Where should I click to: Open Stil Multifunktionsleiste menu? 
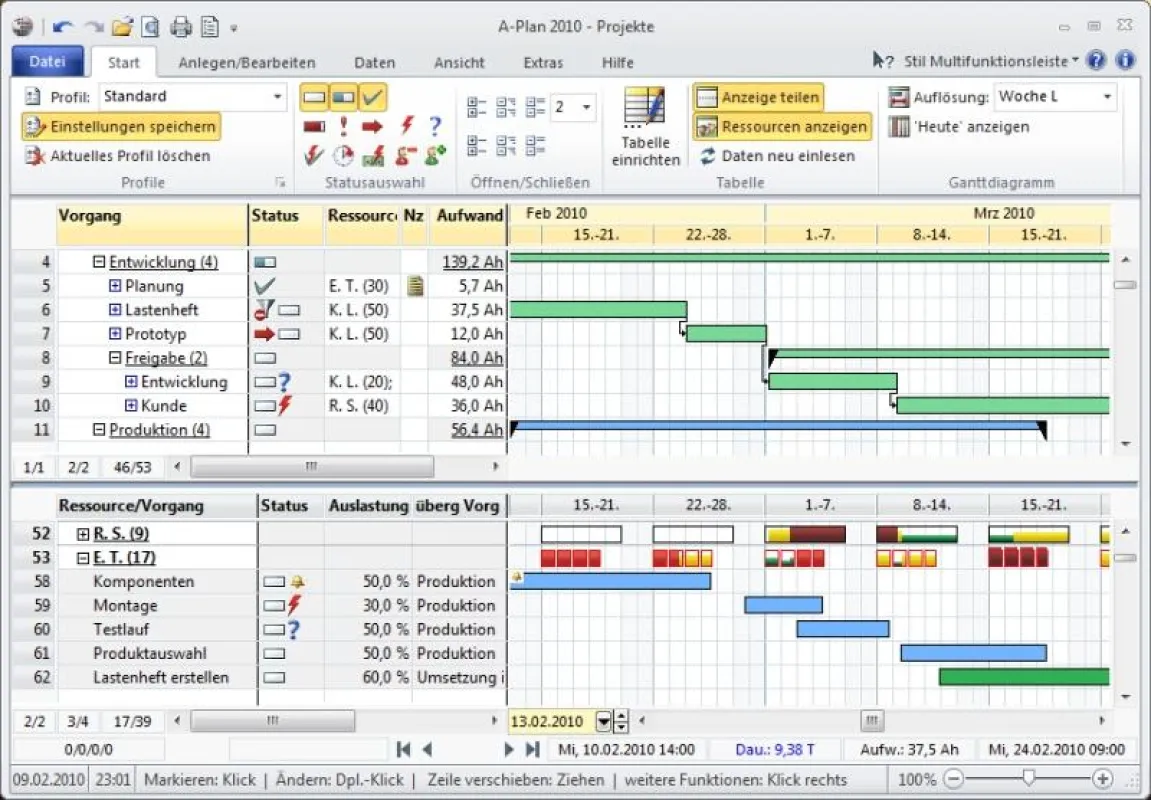[991, 61]
